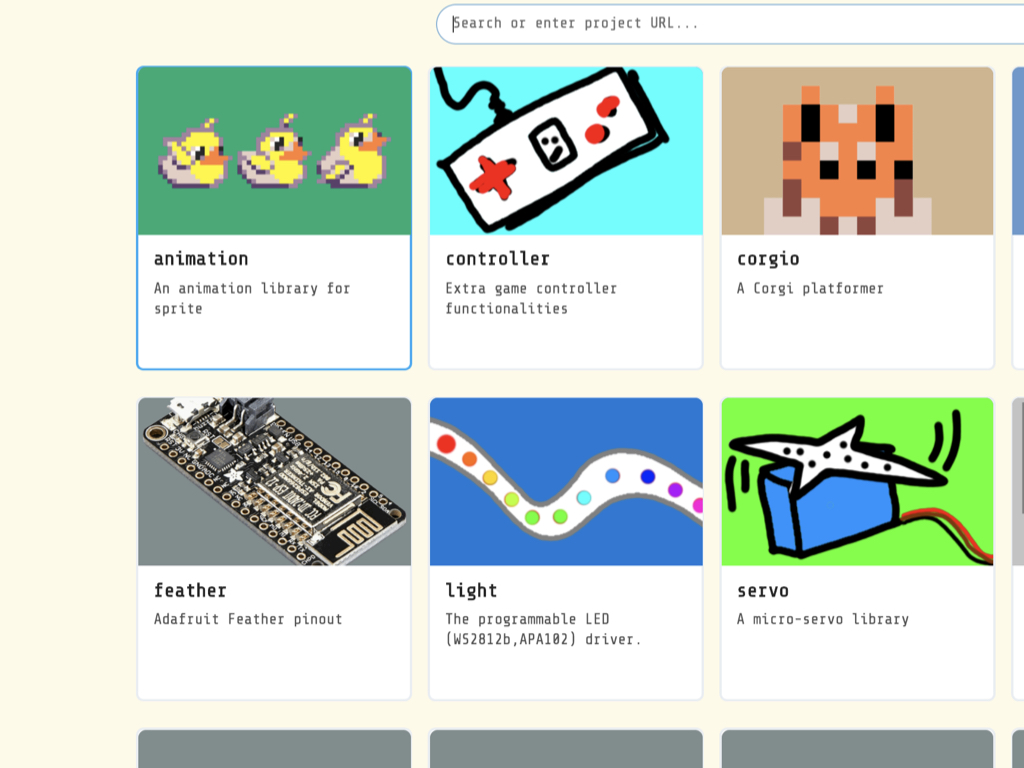Open the corgio platformer card title
This screenshot has width=1024, height=768.
coord(768,259)
